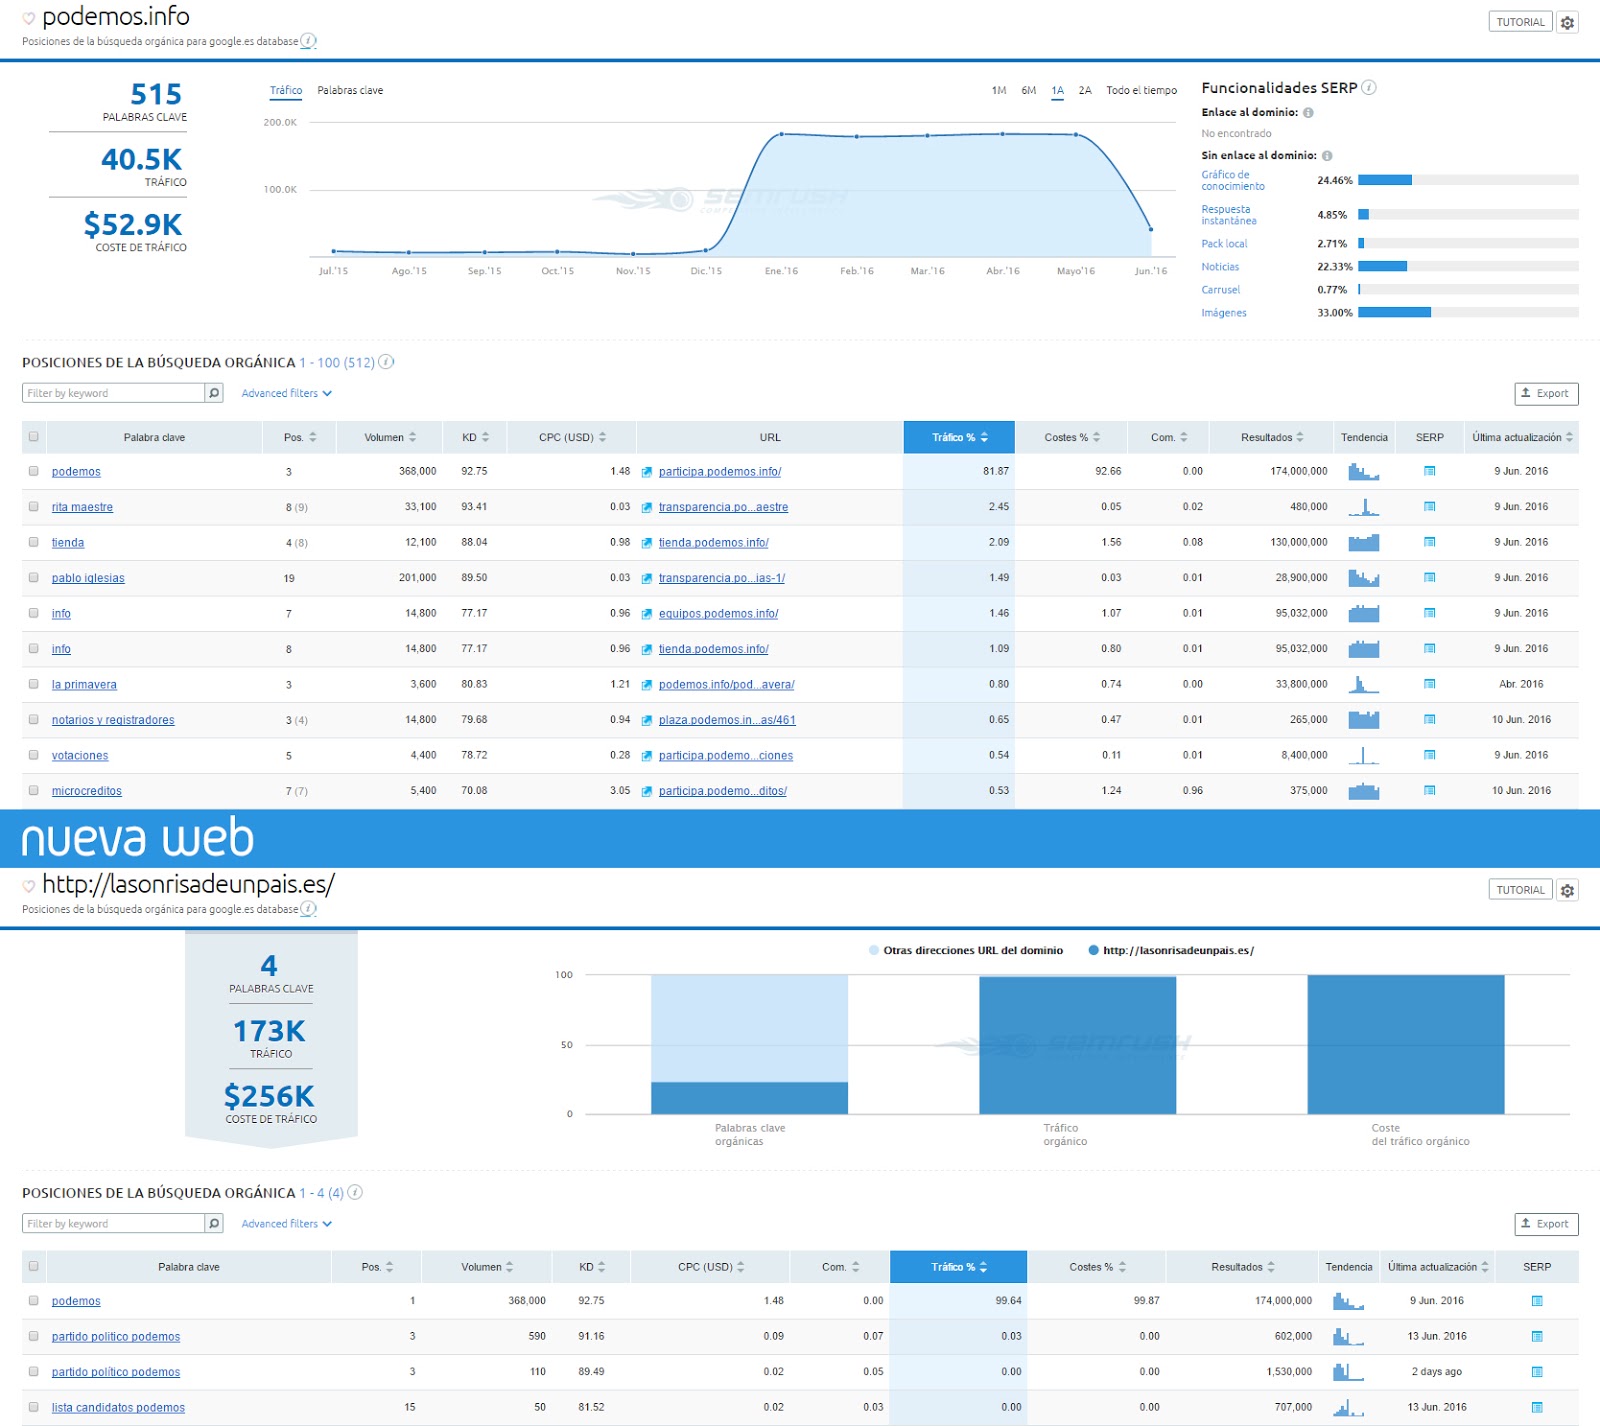Expand Advanced filters in lower organic positions section
Image resolution: width=1600 pixels, height=1426 pixels.
(x=286, y=1224)
